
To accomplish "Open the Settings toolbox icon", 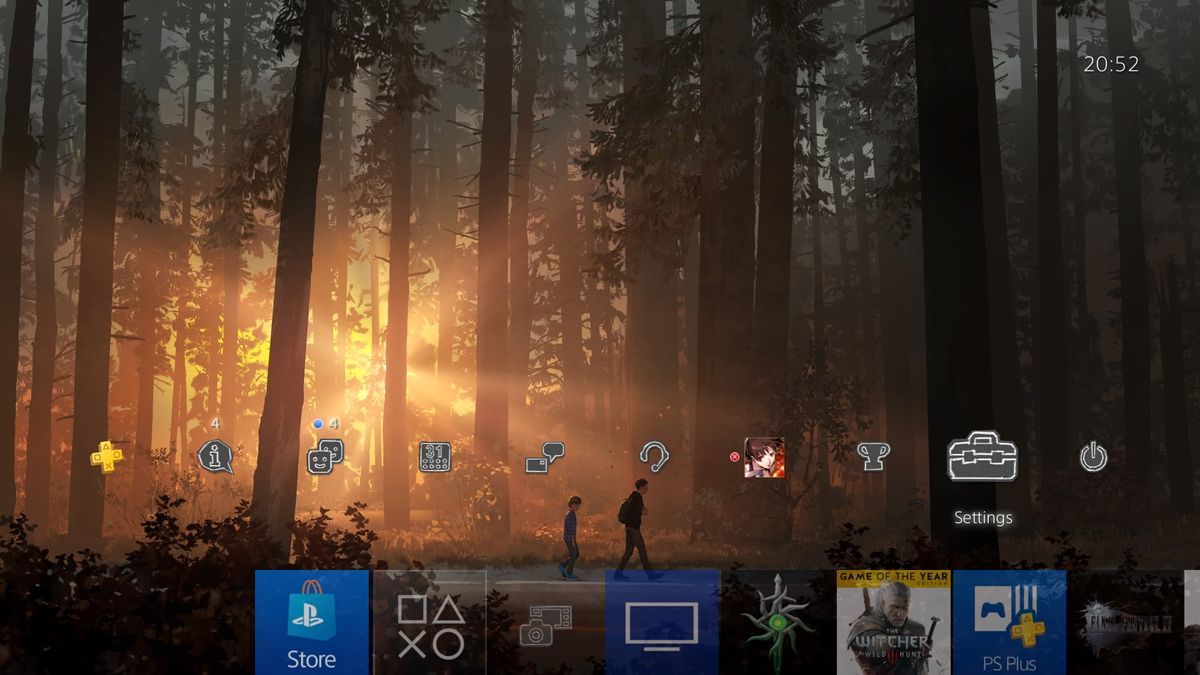I will coord(983,457).
